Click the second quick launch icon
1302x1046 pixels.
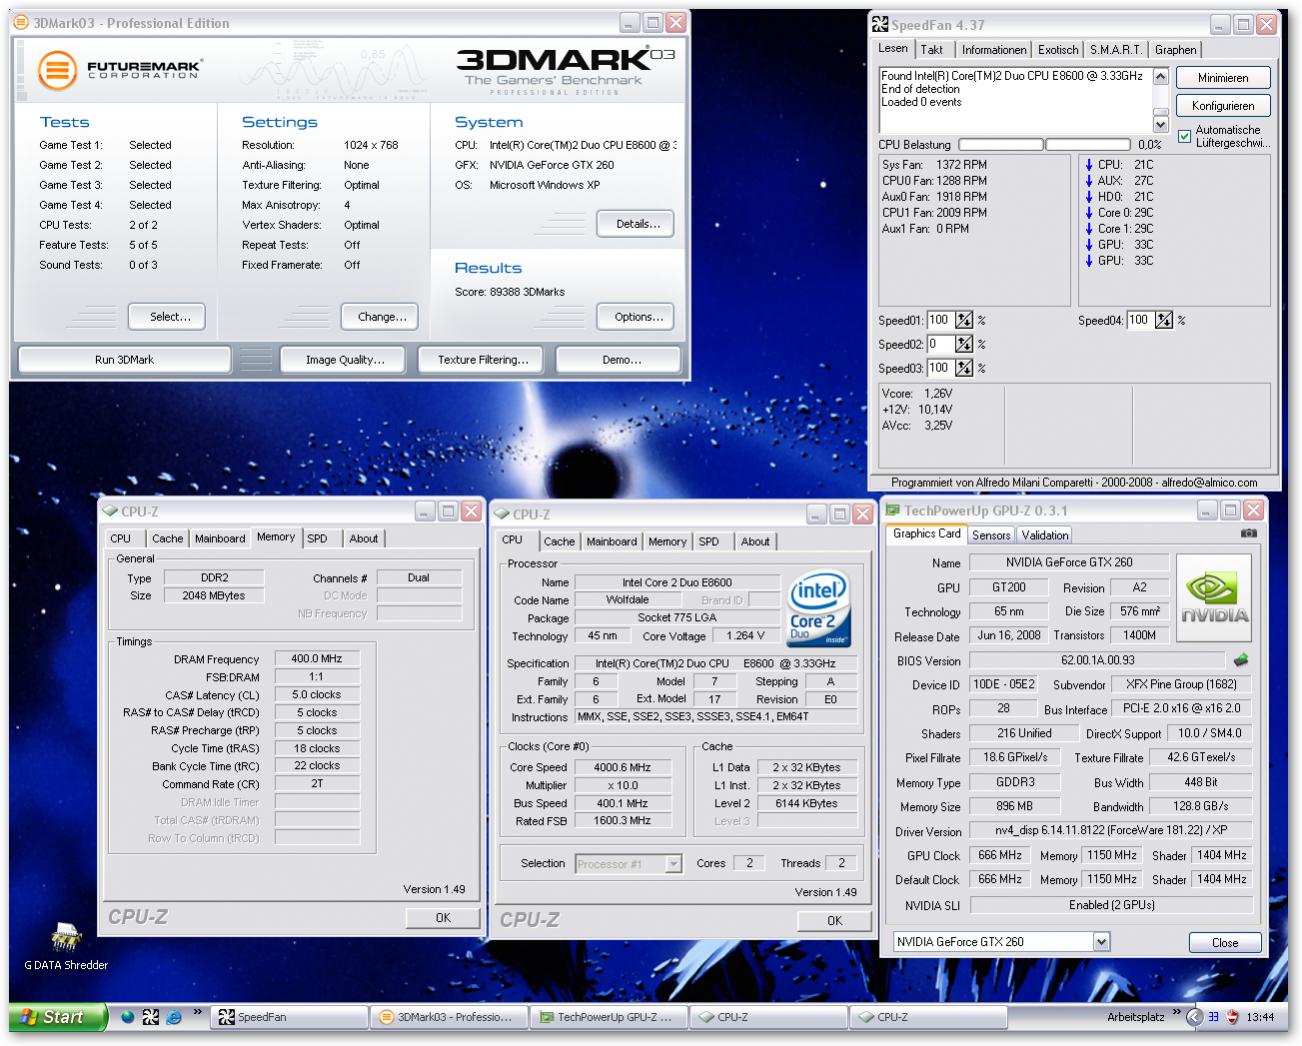click(150, 1017)
